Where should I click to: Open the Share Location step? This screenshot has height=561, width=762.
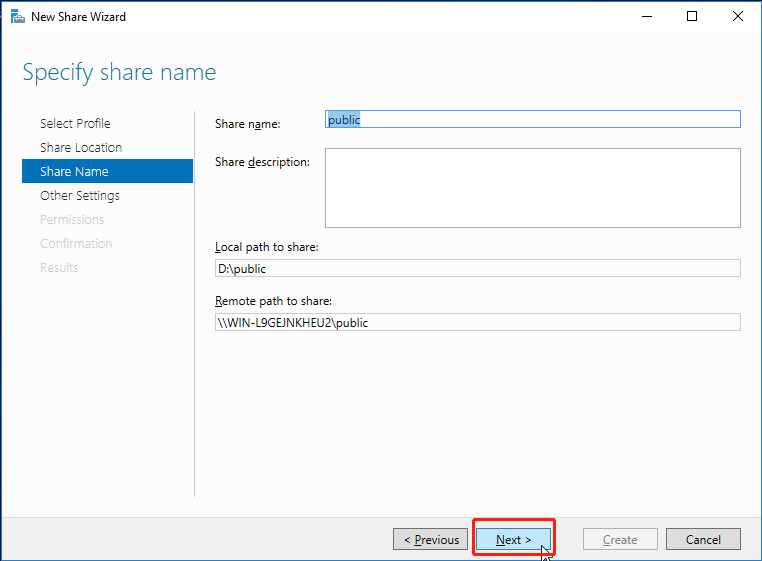coord(81,147)
